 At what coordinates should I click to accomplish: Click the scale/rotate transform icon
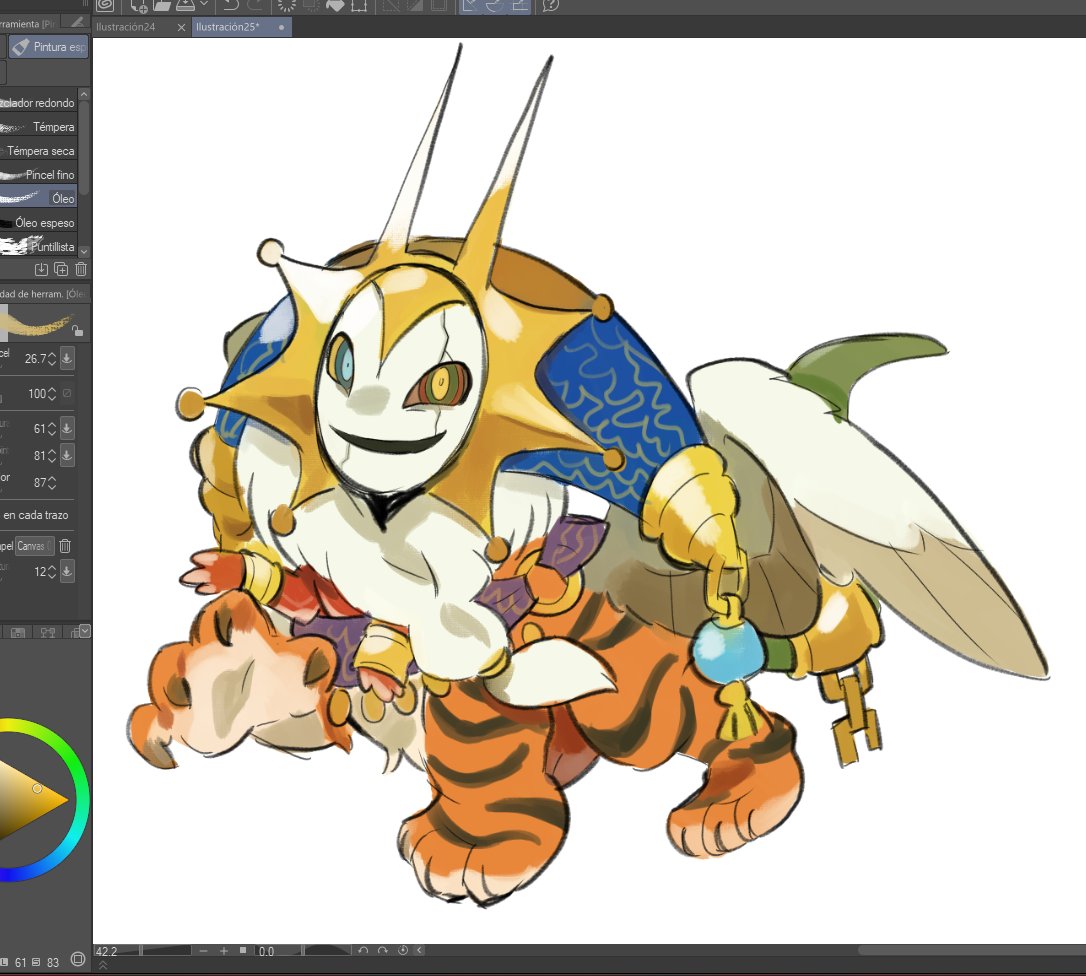click(359, 6)
